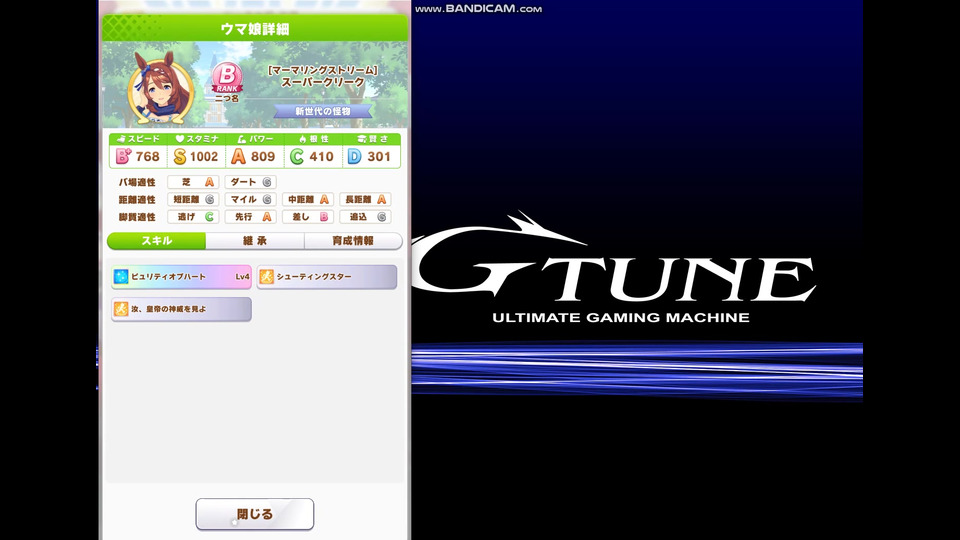Click the wisdom value 301
Viewport: 960px width, 540px height.
click(379, 157)
